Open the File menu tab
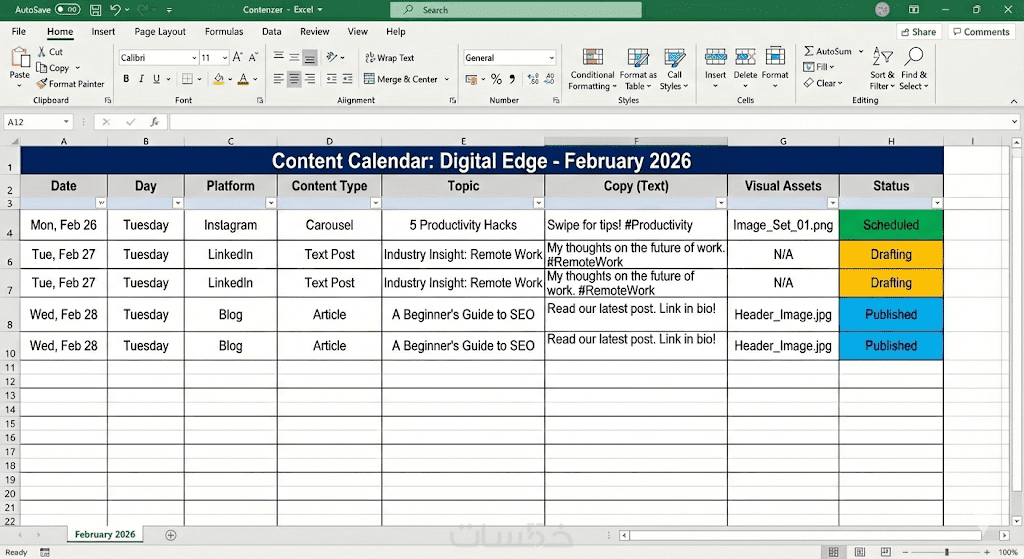The image size is (1024, 559). (x=19, y=31)
